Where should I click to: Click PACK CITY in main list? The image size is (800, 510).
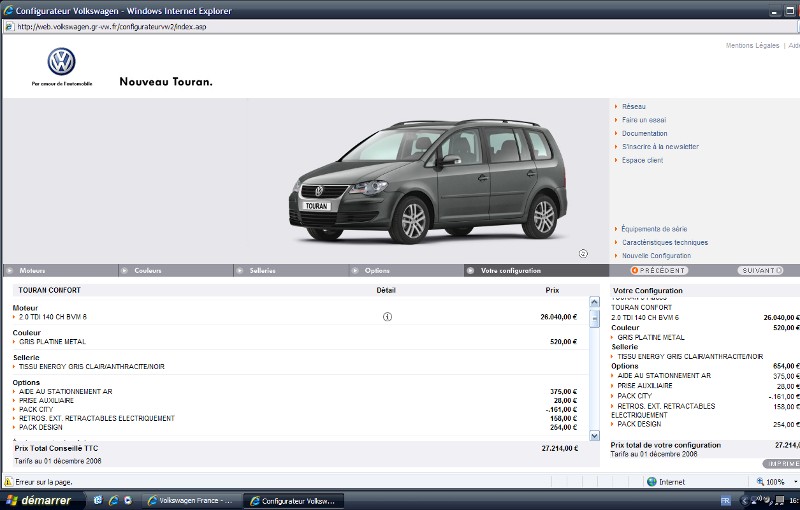tap(36, 410)
